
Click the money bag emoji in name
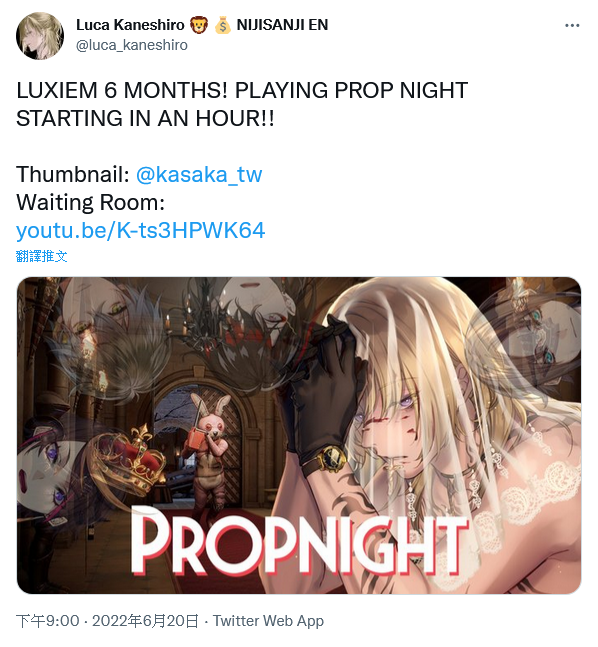pos(223,25)
